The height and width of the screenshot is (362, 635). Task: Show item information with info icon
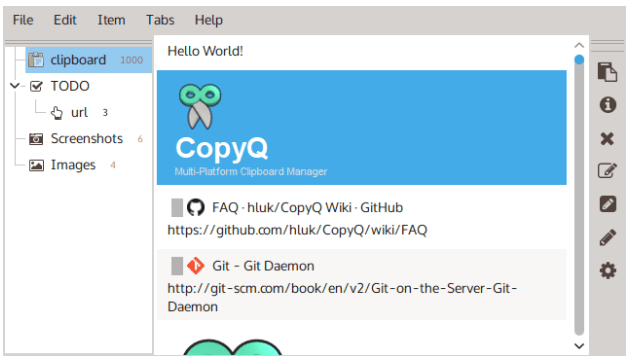(607, 105)
